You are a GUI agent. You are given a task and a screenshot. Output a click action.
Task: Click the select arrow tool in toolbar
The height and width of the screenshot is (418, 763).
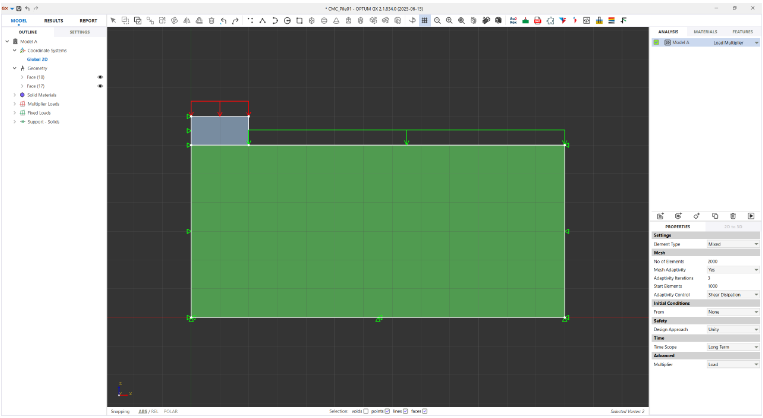(113, 20)
